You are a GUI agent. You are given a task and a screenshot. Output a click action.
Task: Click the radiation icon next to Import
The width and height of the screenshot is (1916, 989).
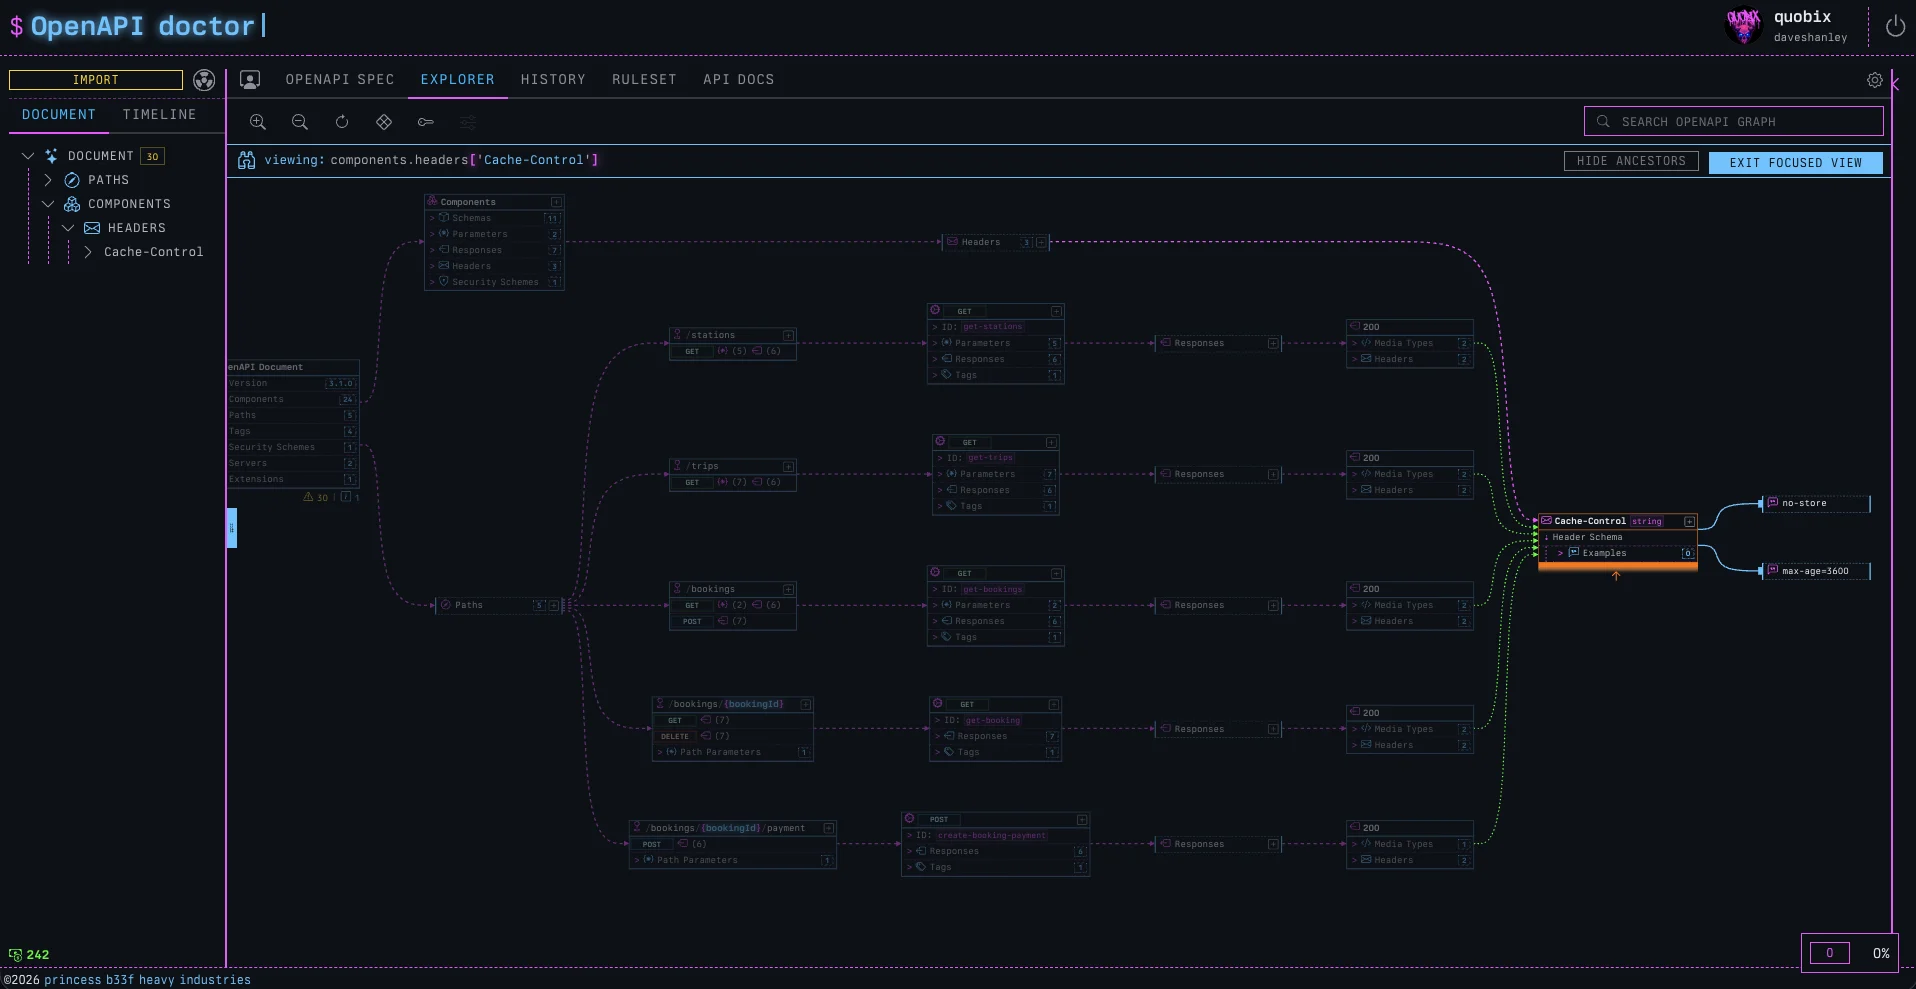[204, 80]
